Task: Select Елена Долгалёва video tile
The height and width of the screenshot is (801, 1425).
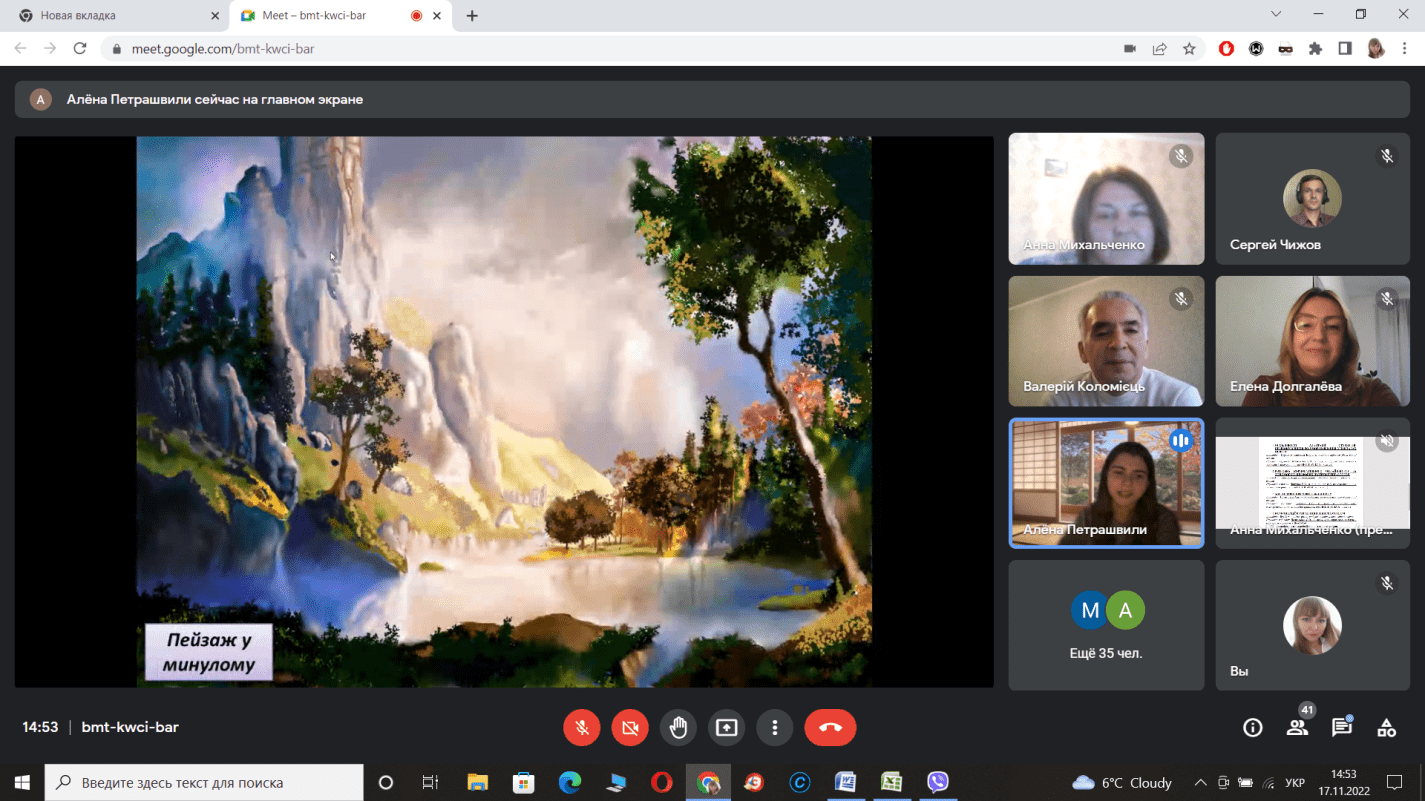Action: tap(1312, 341)
